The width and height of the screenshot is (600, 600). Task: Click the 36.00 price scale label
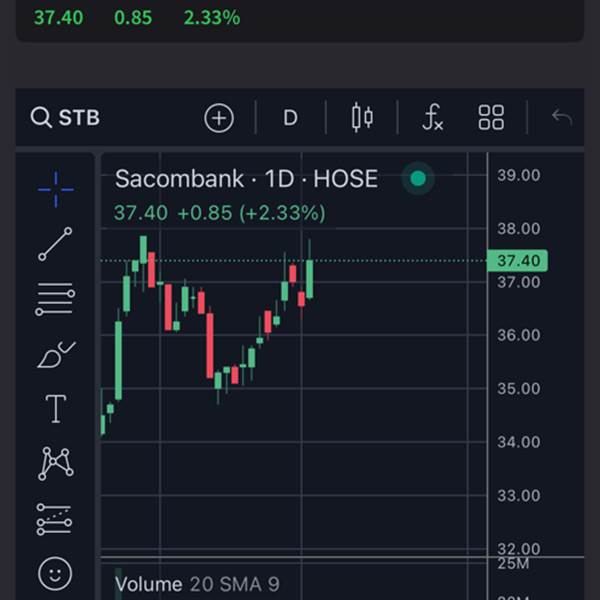(x=519, y=335)
